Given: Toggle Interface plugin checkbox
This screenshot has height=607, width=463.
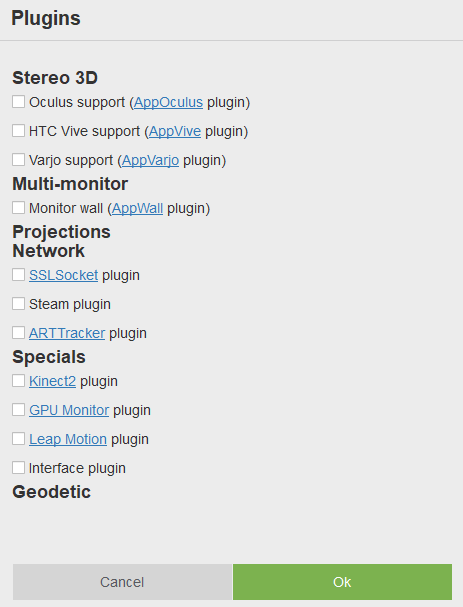Looking at the screenshot, I should click(x=18, y=468).
